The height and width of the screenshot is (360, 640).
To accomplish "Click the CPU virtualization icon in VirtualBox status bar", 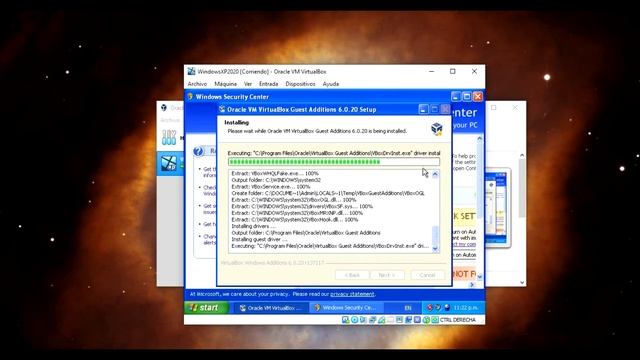I will [x=417, y=320].
